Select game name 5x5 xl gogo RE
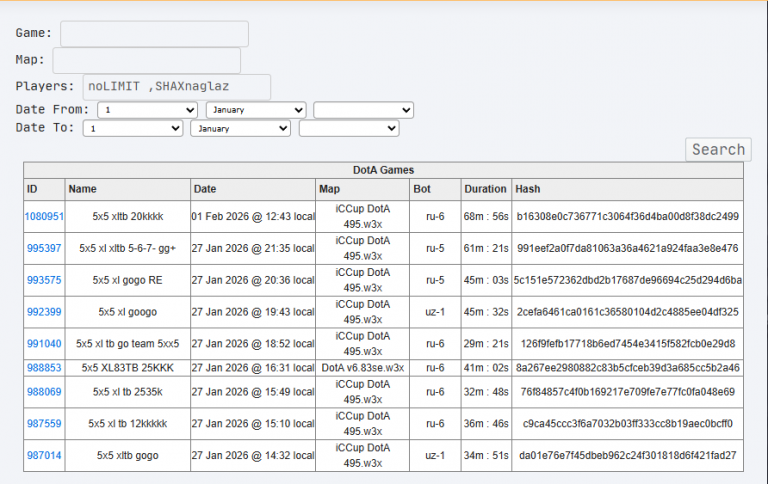This screenshot has width=768, height=484. pos(127,280)
